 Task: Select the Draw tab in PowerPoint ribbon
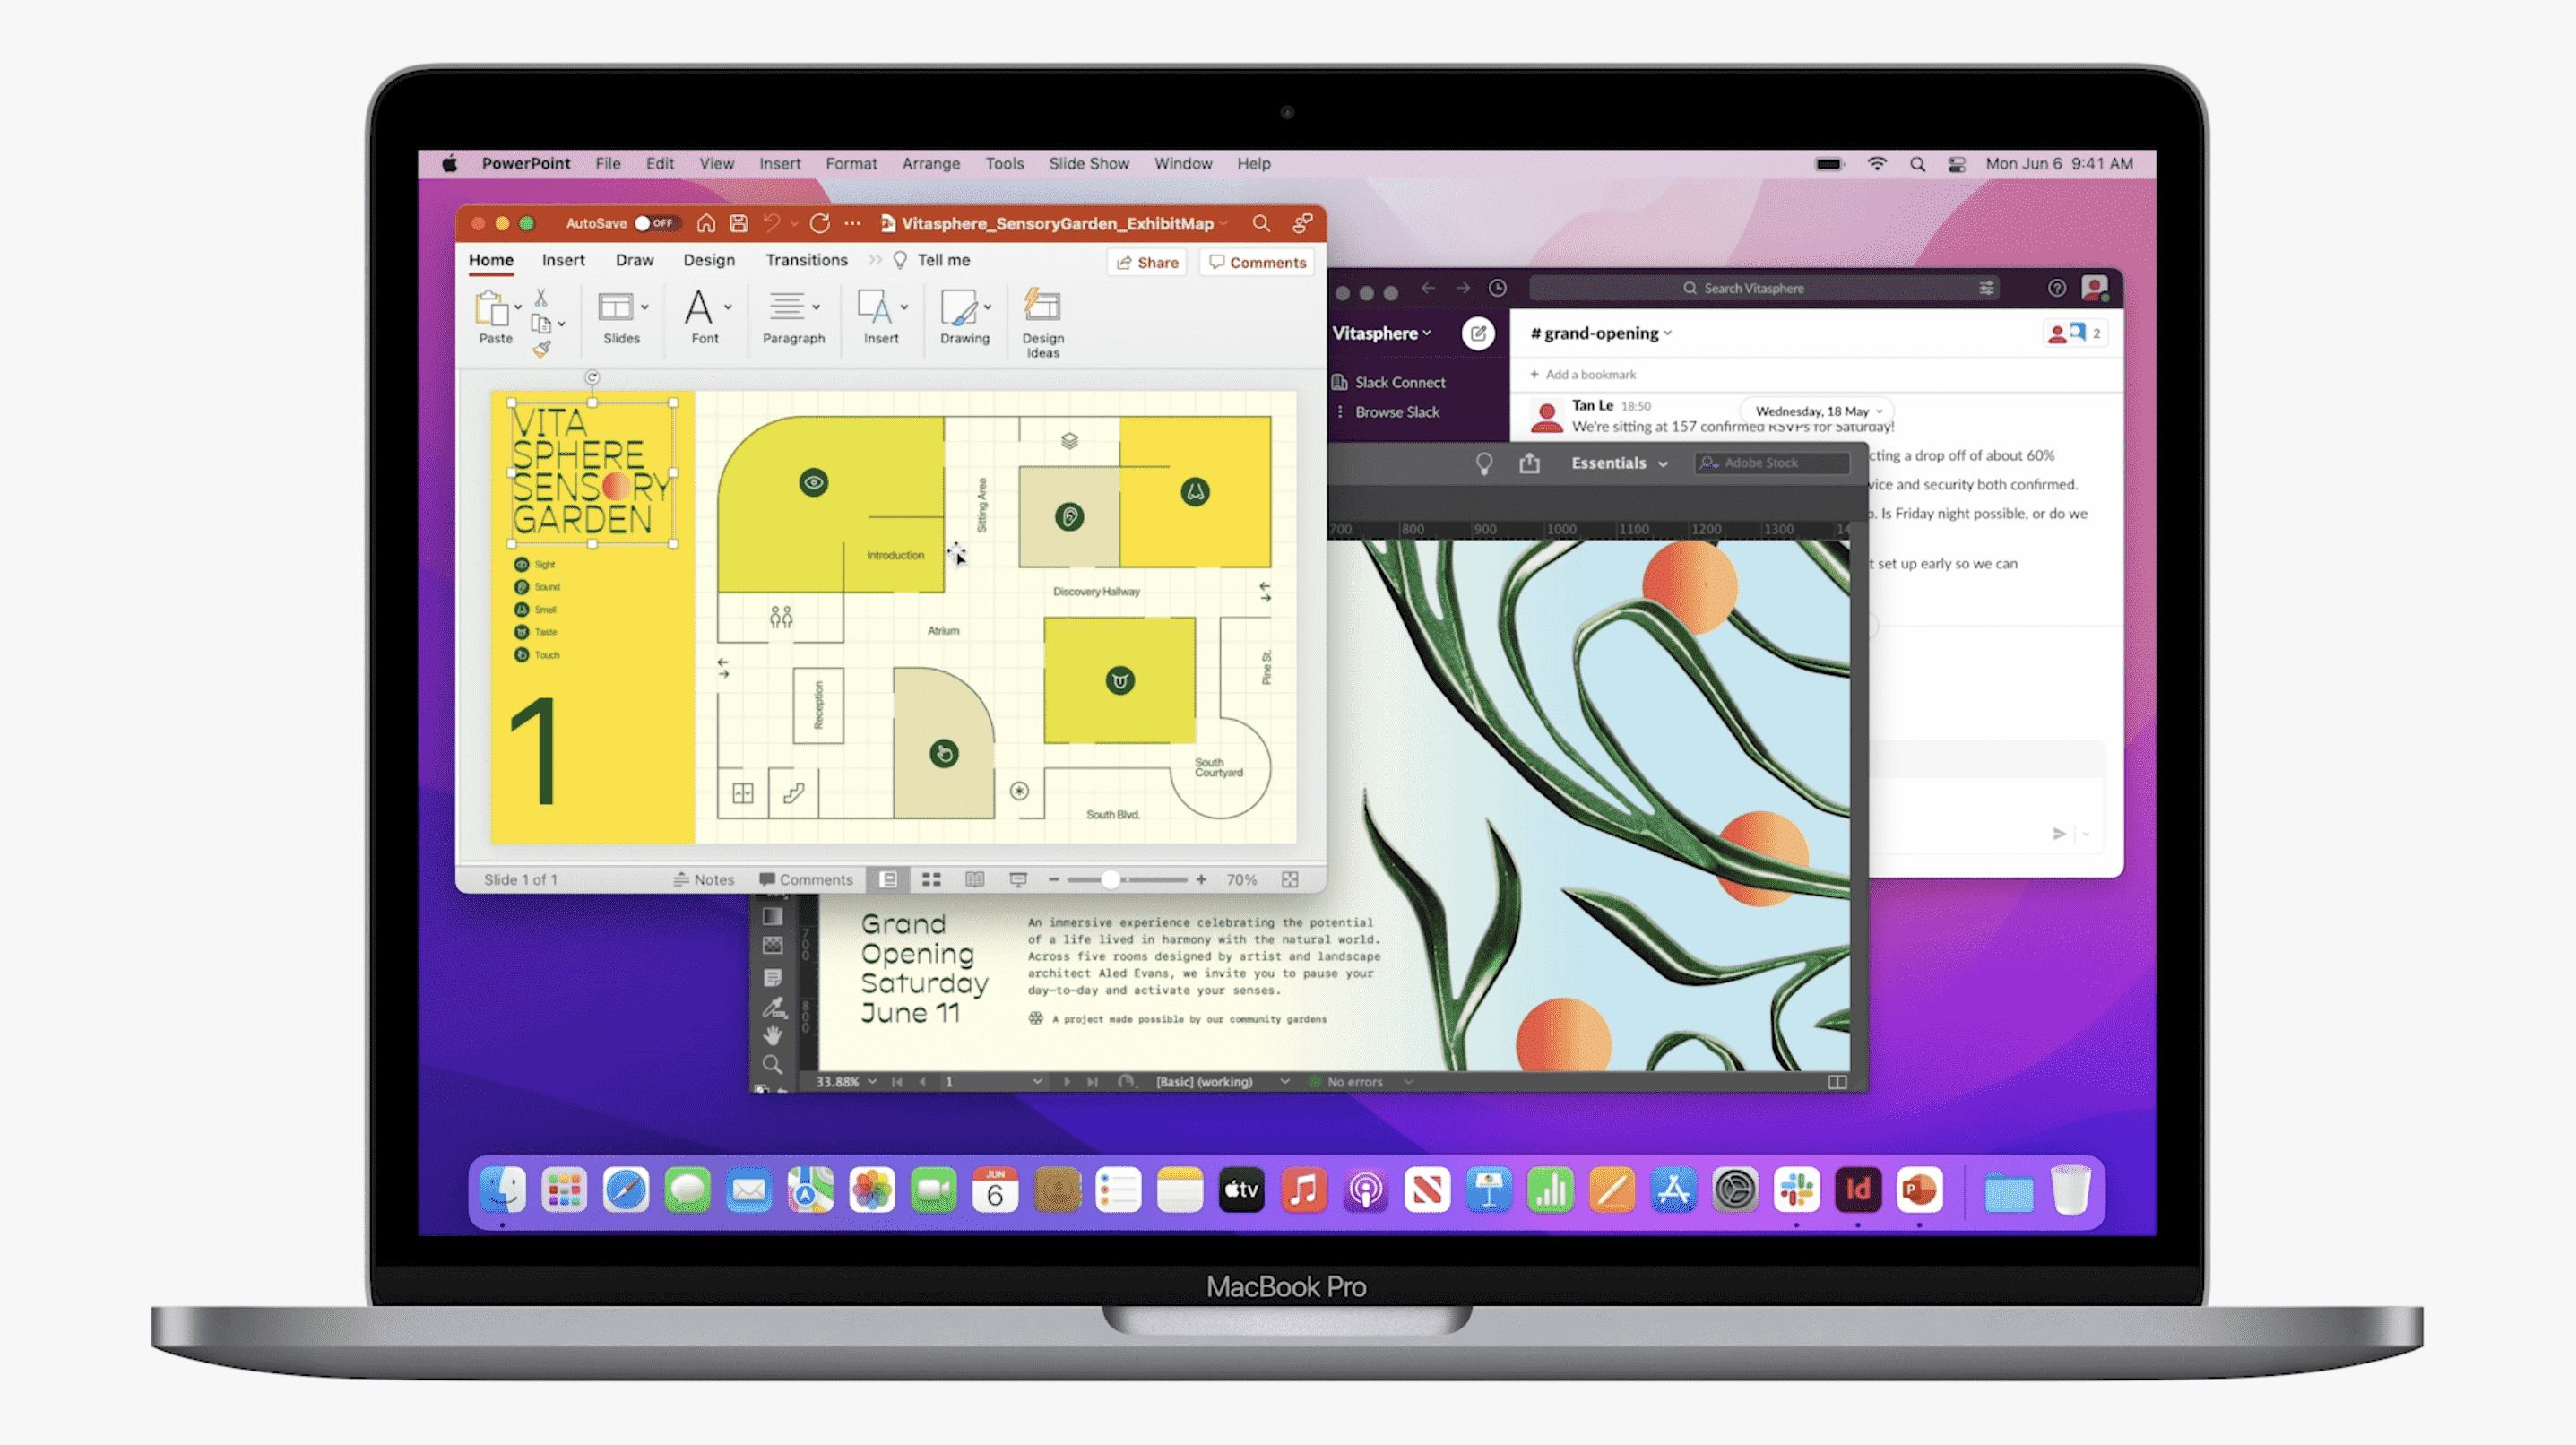coord(632,260)
